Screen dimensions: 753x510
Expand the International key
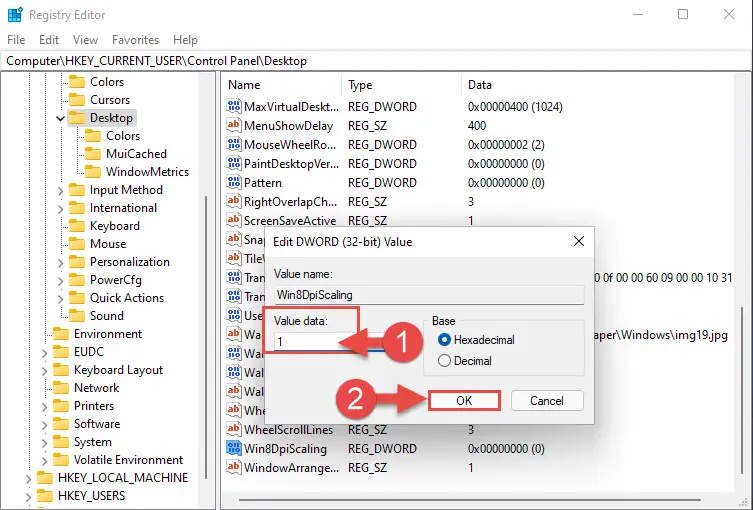pos(61,209)
